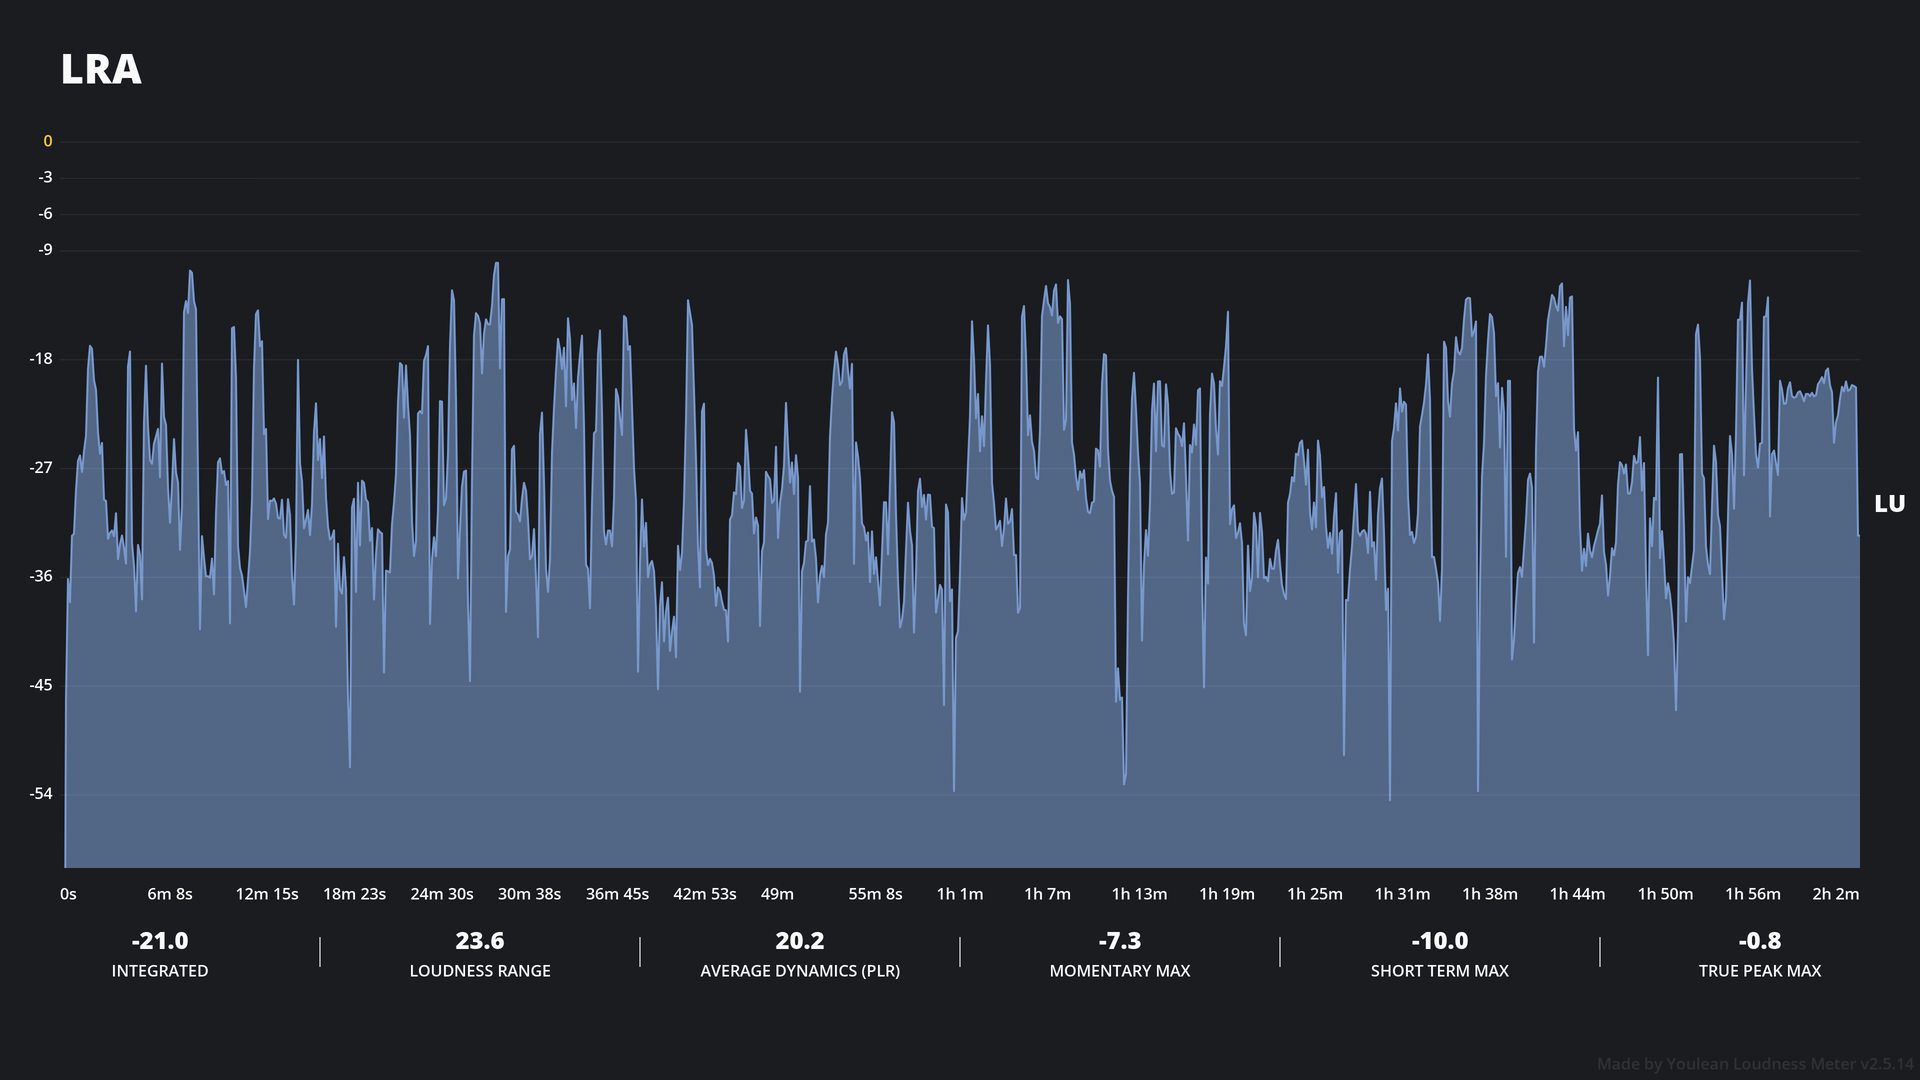Screen dimensions: 1920x1080
Task: Click the LU unit label
Action: coord(1889,504)
